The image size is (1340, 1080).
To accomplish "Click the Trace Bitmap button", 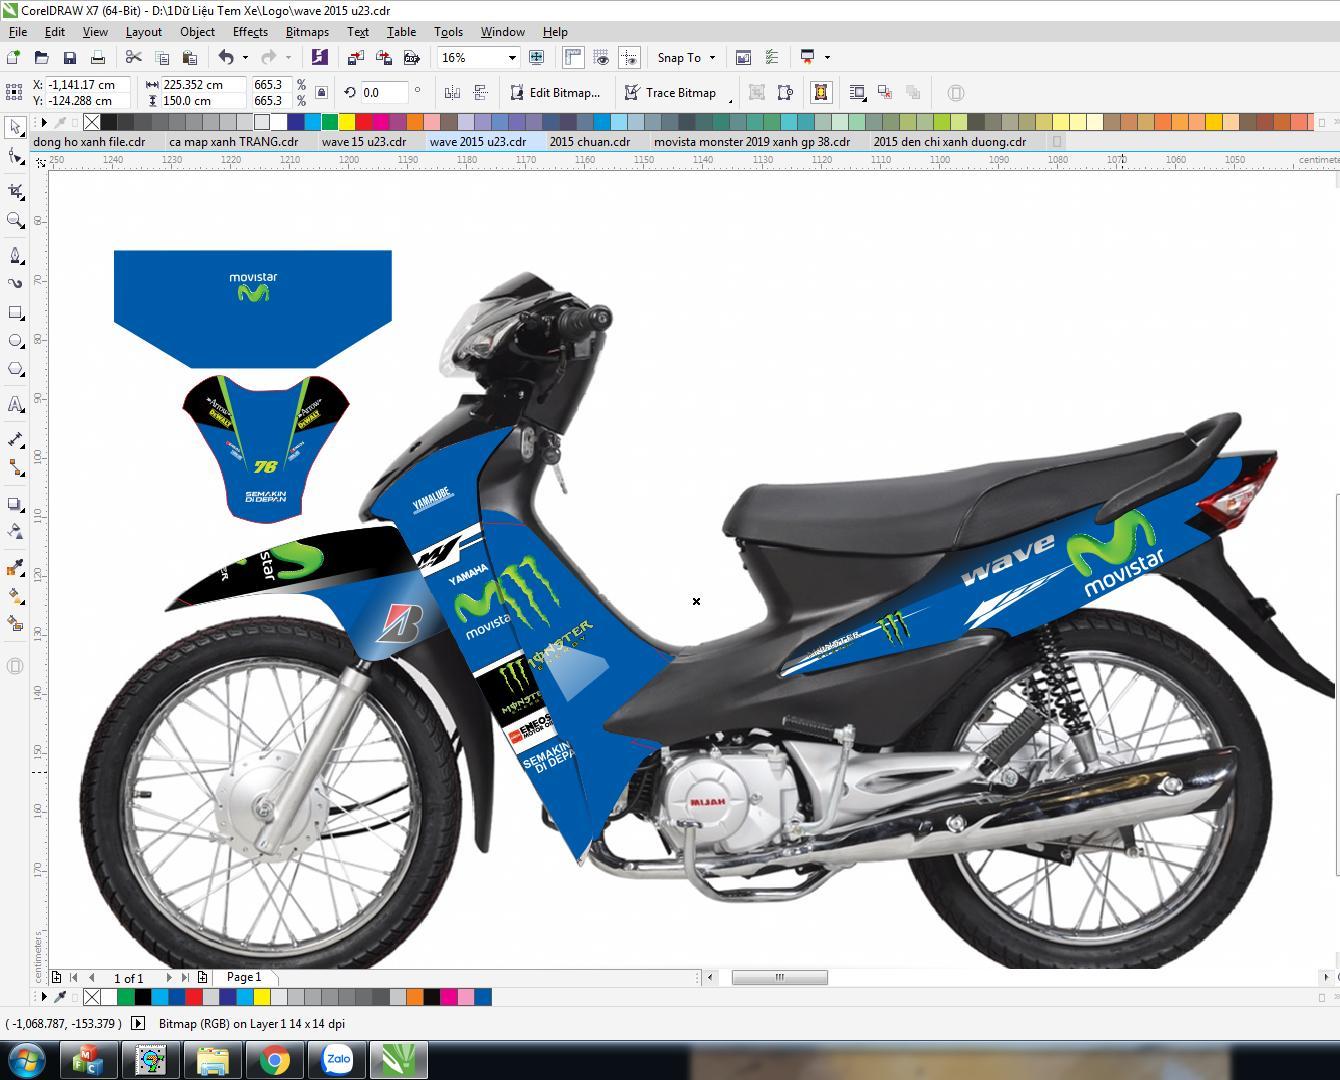I will 670,93.
